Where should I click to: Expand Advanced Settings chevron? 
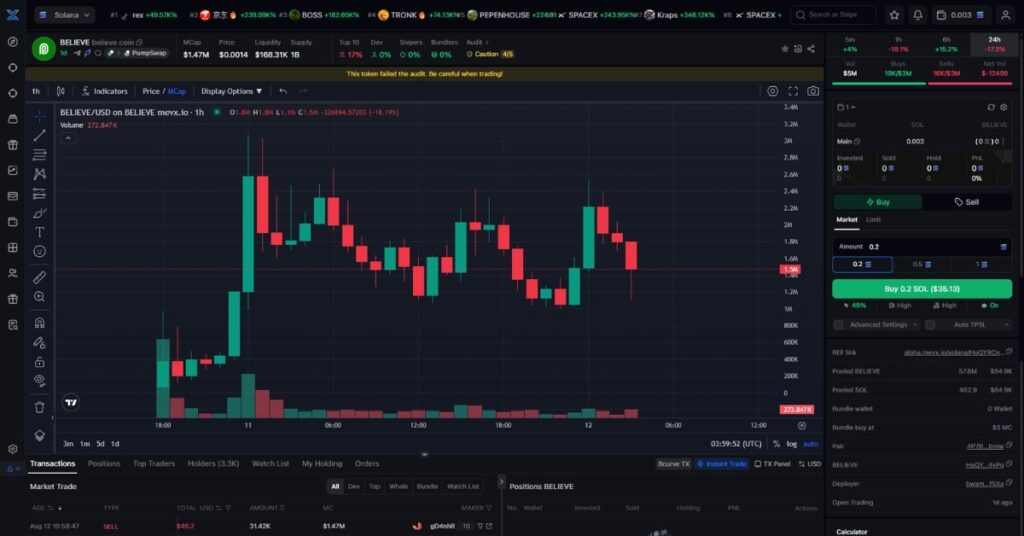point(915,324)
